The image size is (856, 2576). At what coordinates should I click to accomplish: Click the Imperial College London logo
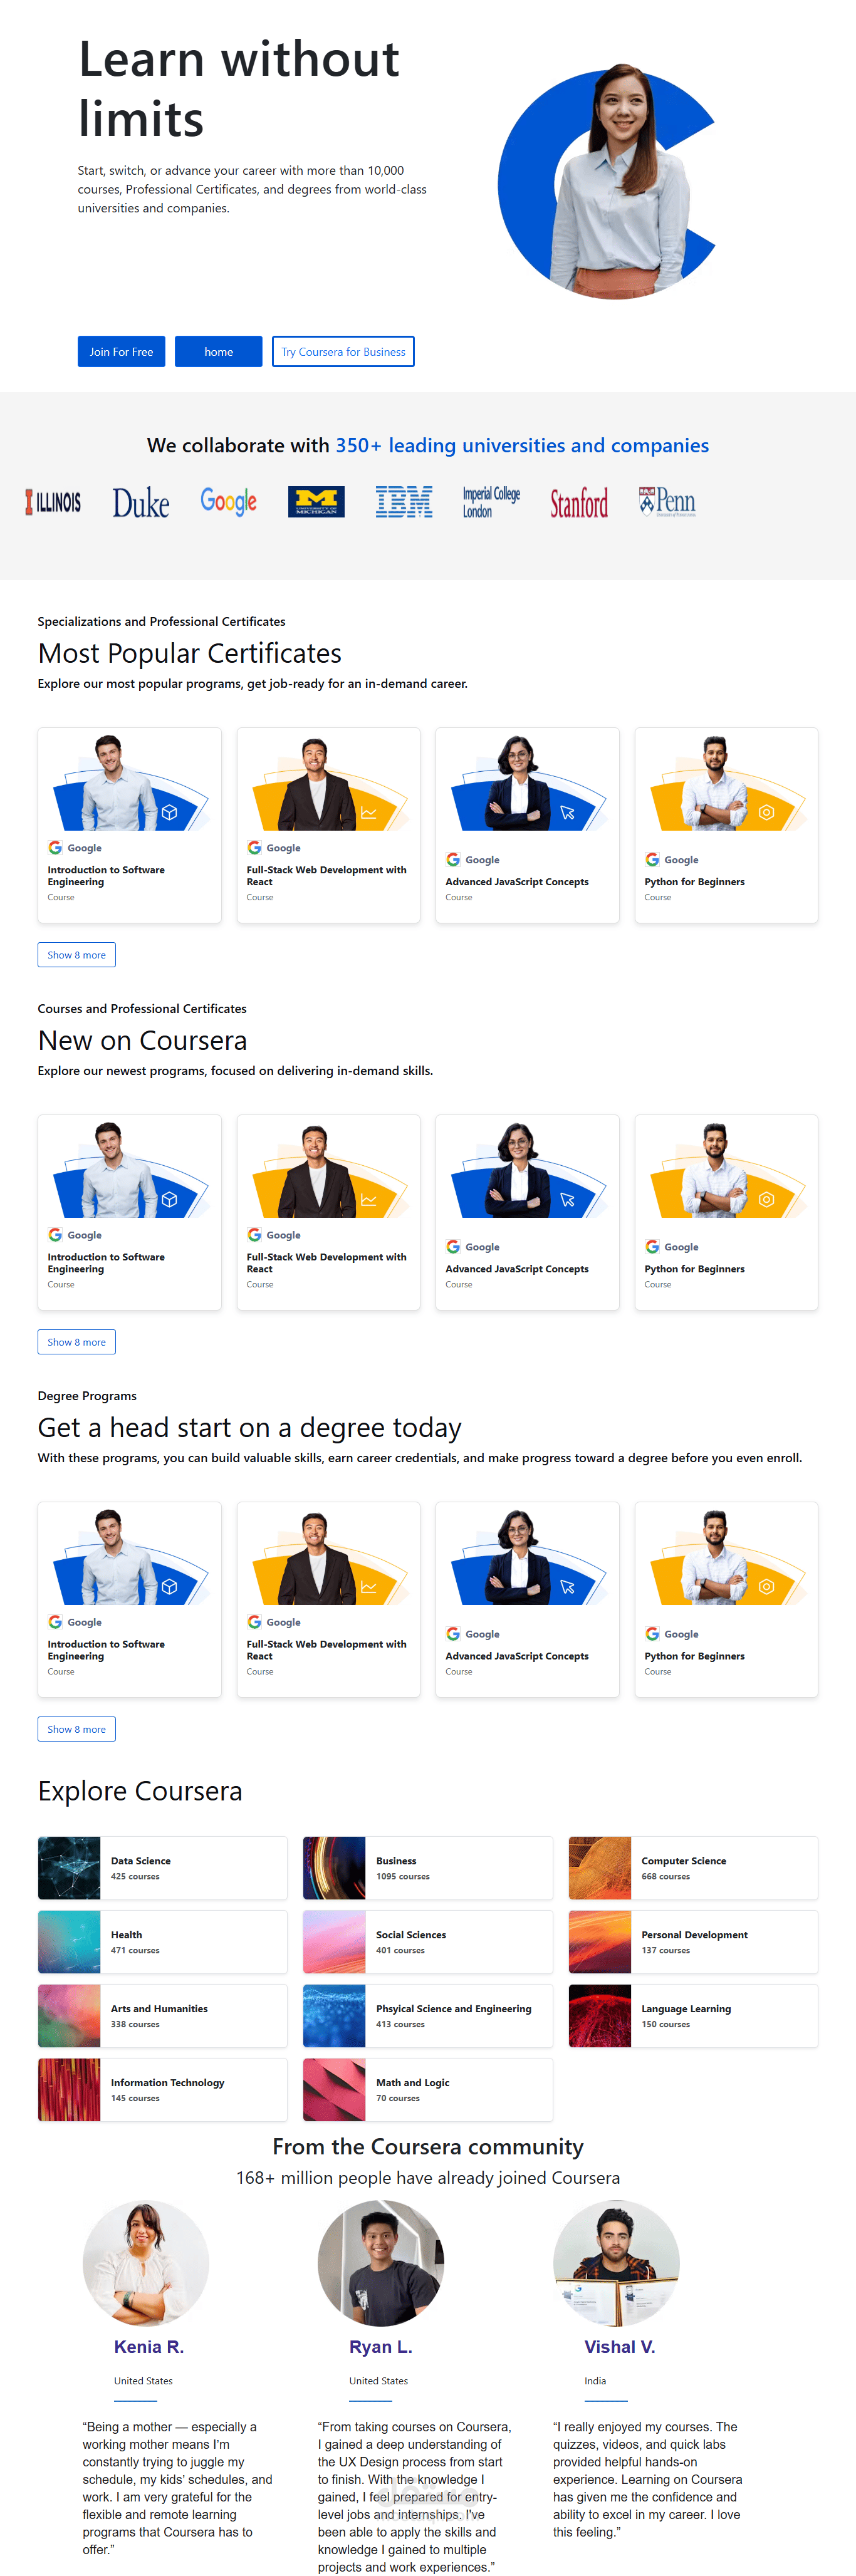491,502
